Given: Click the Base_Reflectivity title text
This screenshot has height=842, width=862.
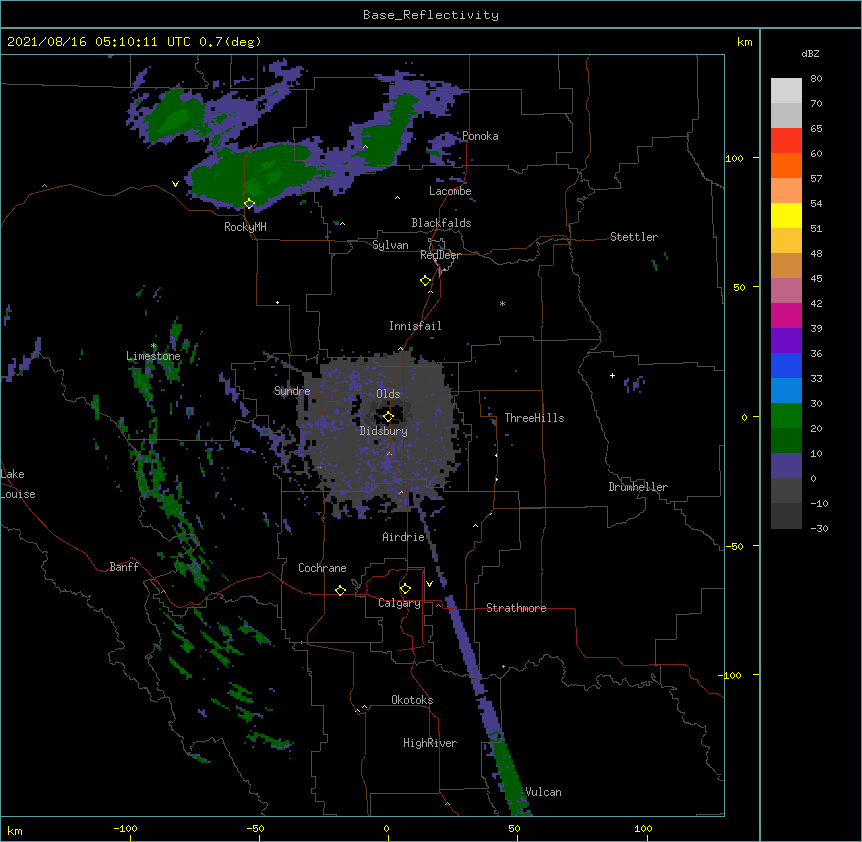Looking at the screenshot, I should pos(430,15).
